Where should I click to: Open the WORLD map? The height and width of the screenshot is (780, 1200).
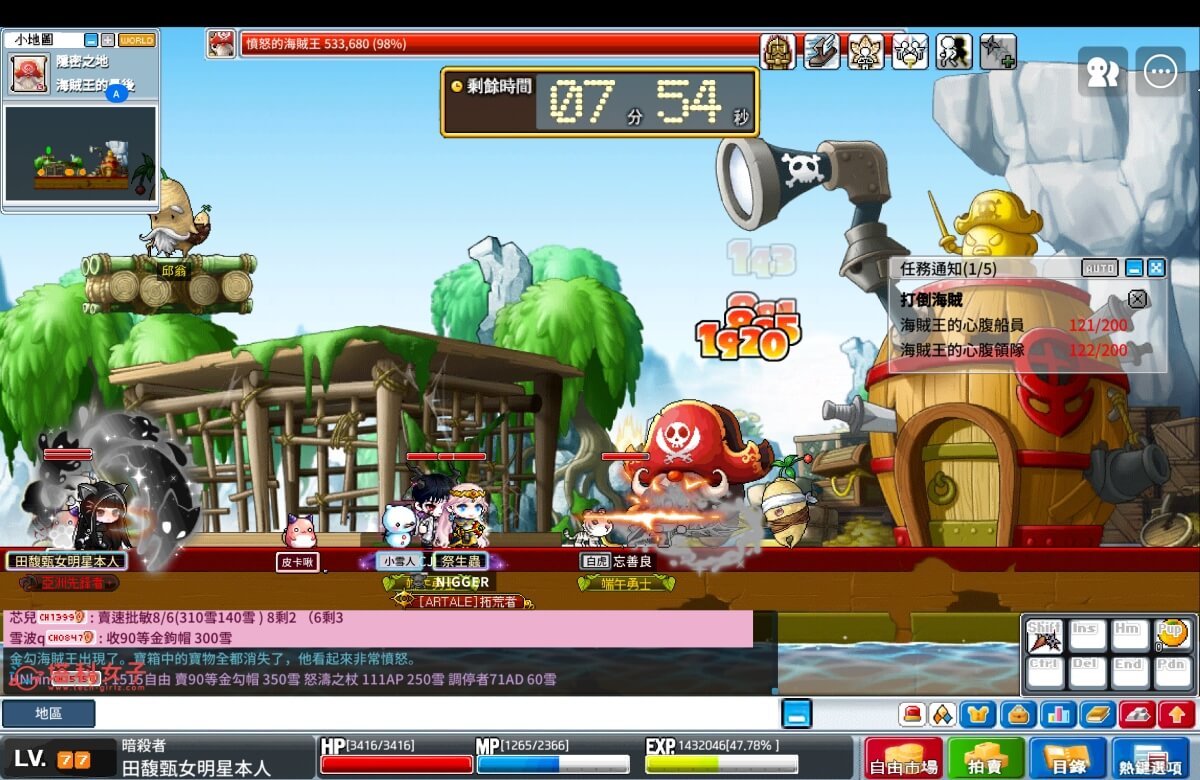point(137,40)
